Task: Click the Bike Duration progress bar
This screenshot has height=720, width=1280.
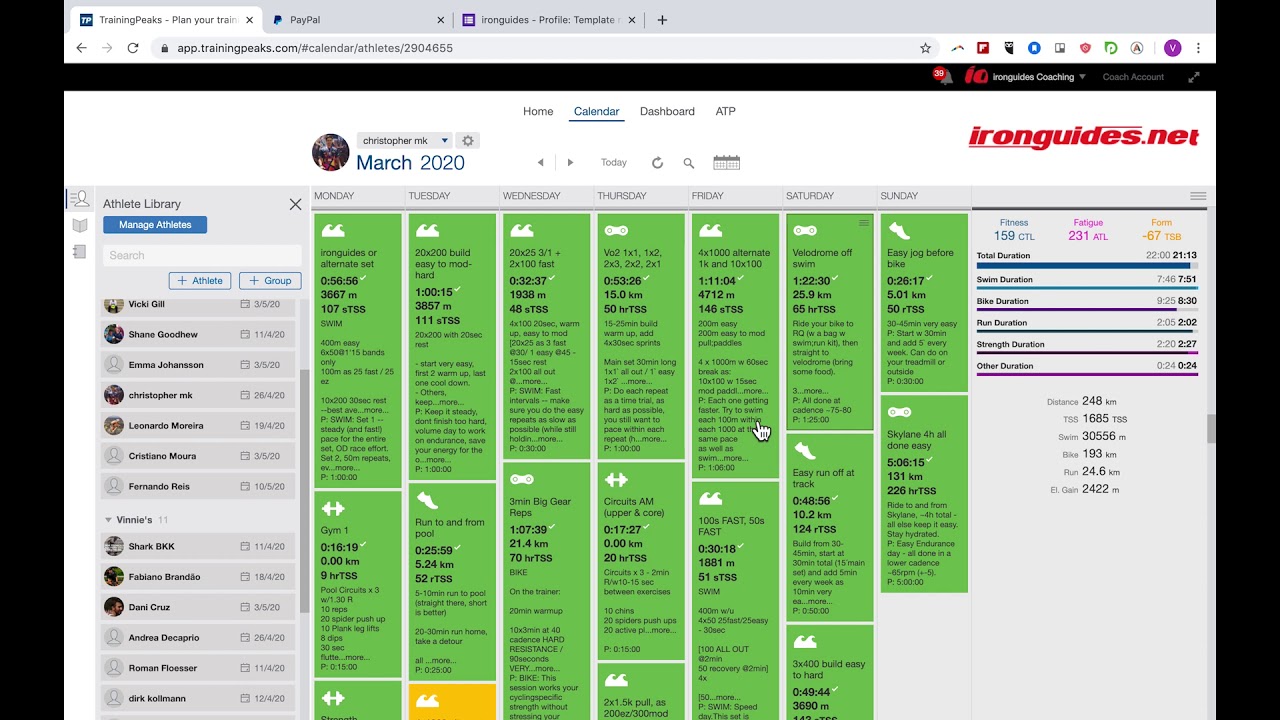Action: click(1087, 311)
